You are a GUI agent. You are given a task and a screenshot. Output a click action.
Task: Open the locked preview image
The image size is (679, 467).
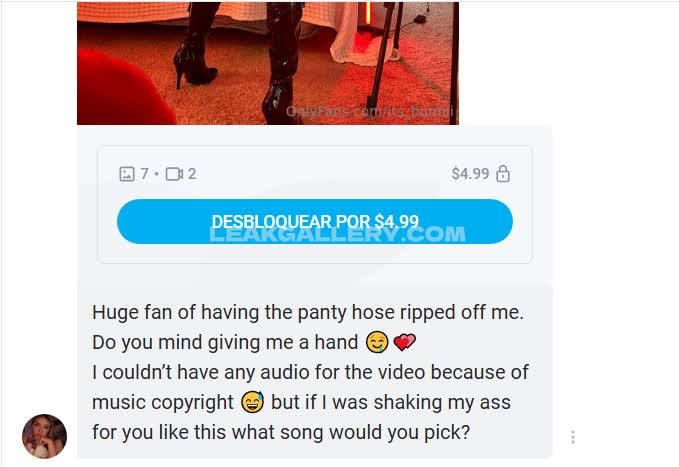(x=268, y=63)
